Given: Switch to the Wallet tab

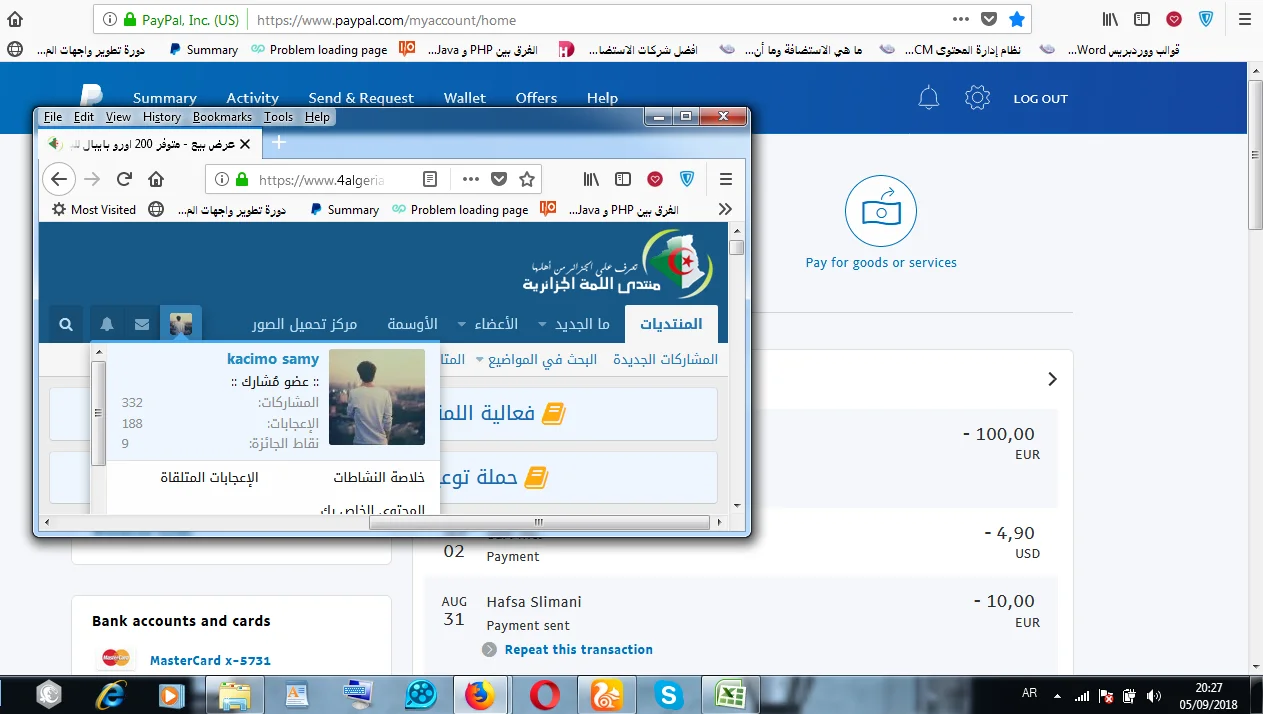Looking at the screenshot, I should [x=464, y=98].
